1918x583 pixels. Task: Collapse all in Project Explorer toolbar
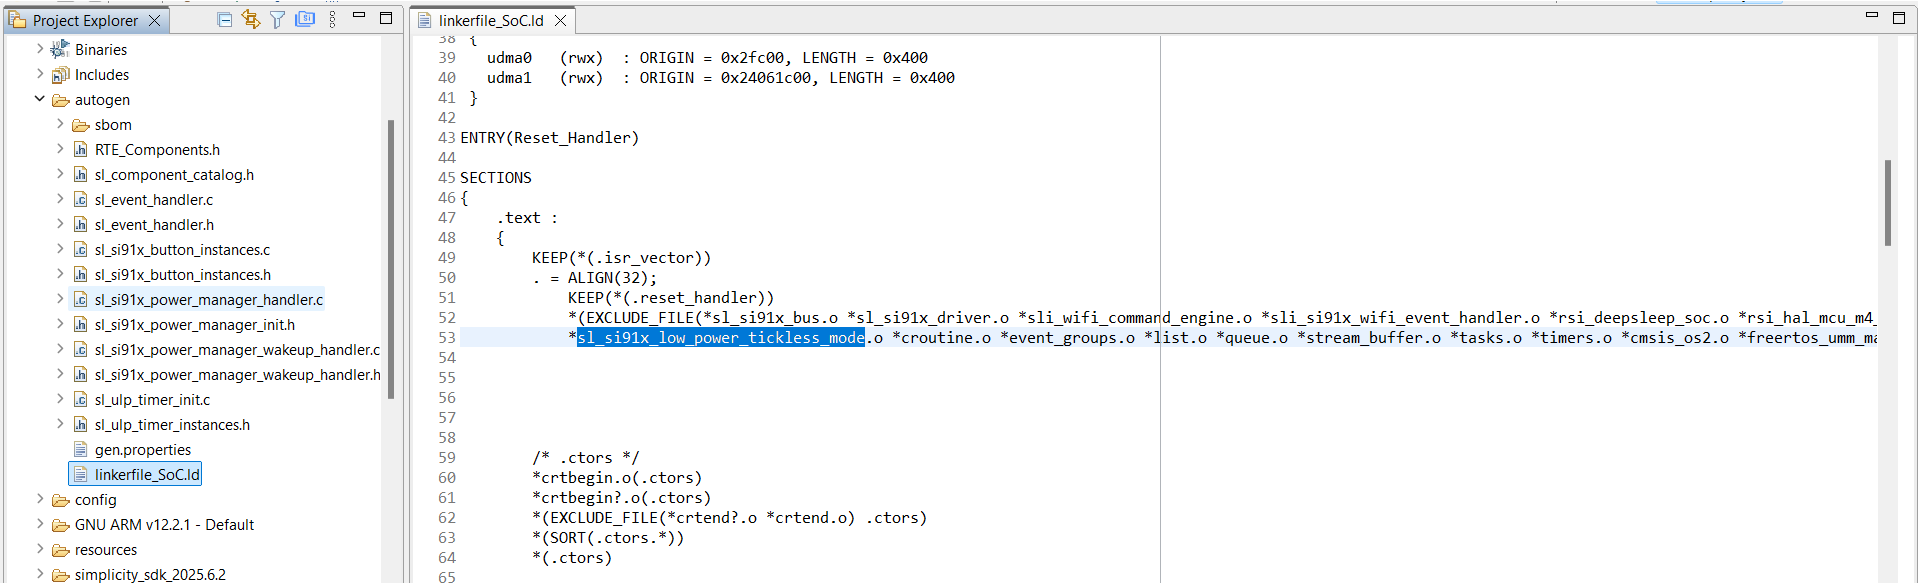tap(225, 19)
